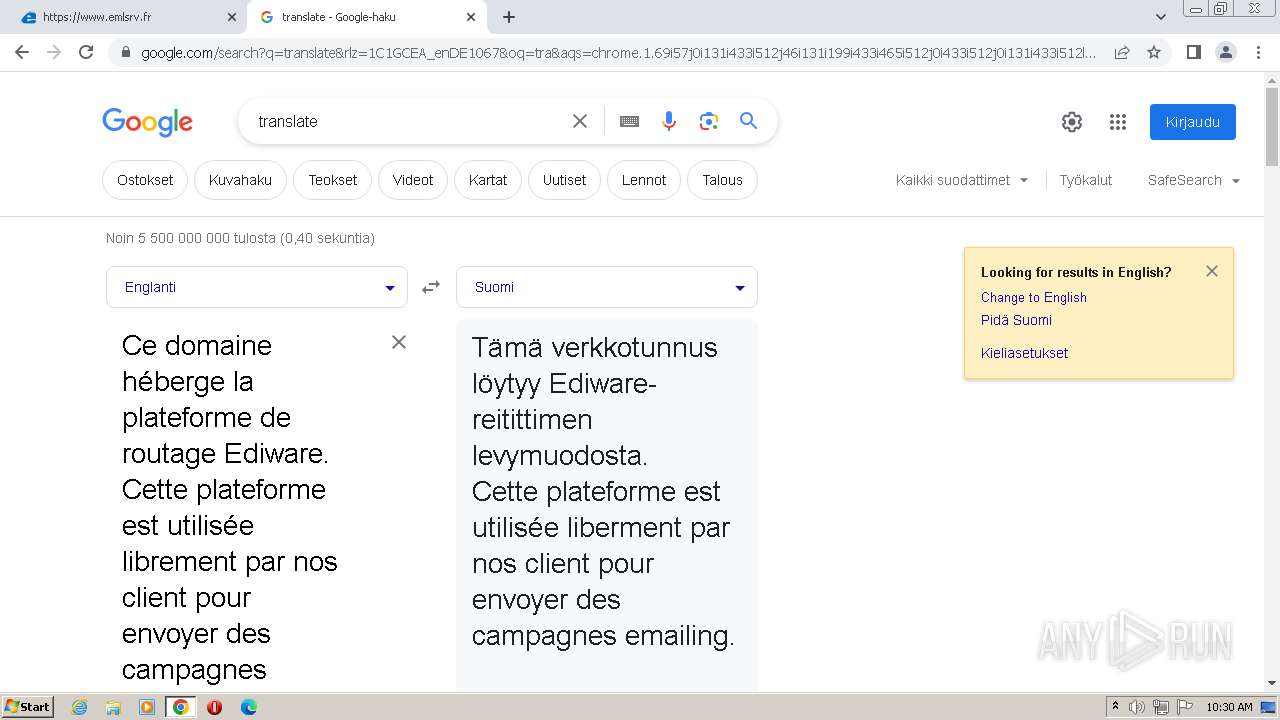Filter results by Uutiset
1280x720 pixels.
[x=565, y=180]
